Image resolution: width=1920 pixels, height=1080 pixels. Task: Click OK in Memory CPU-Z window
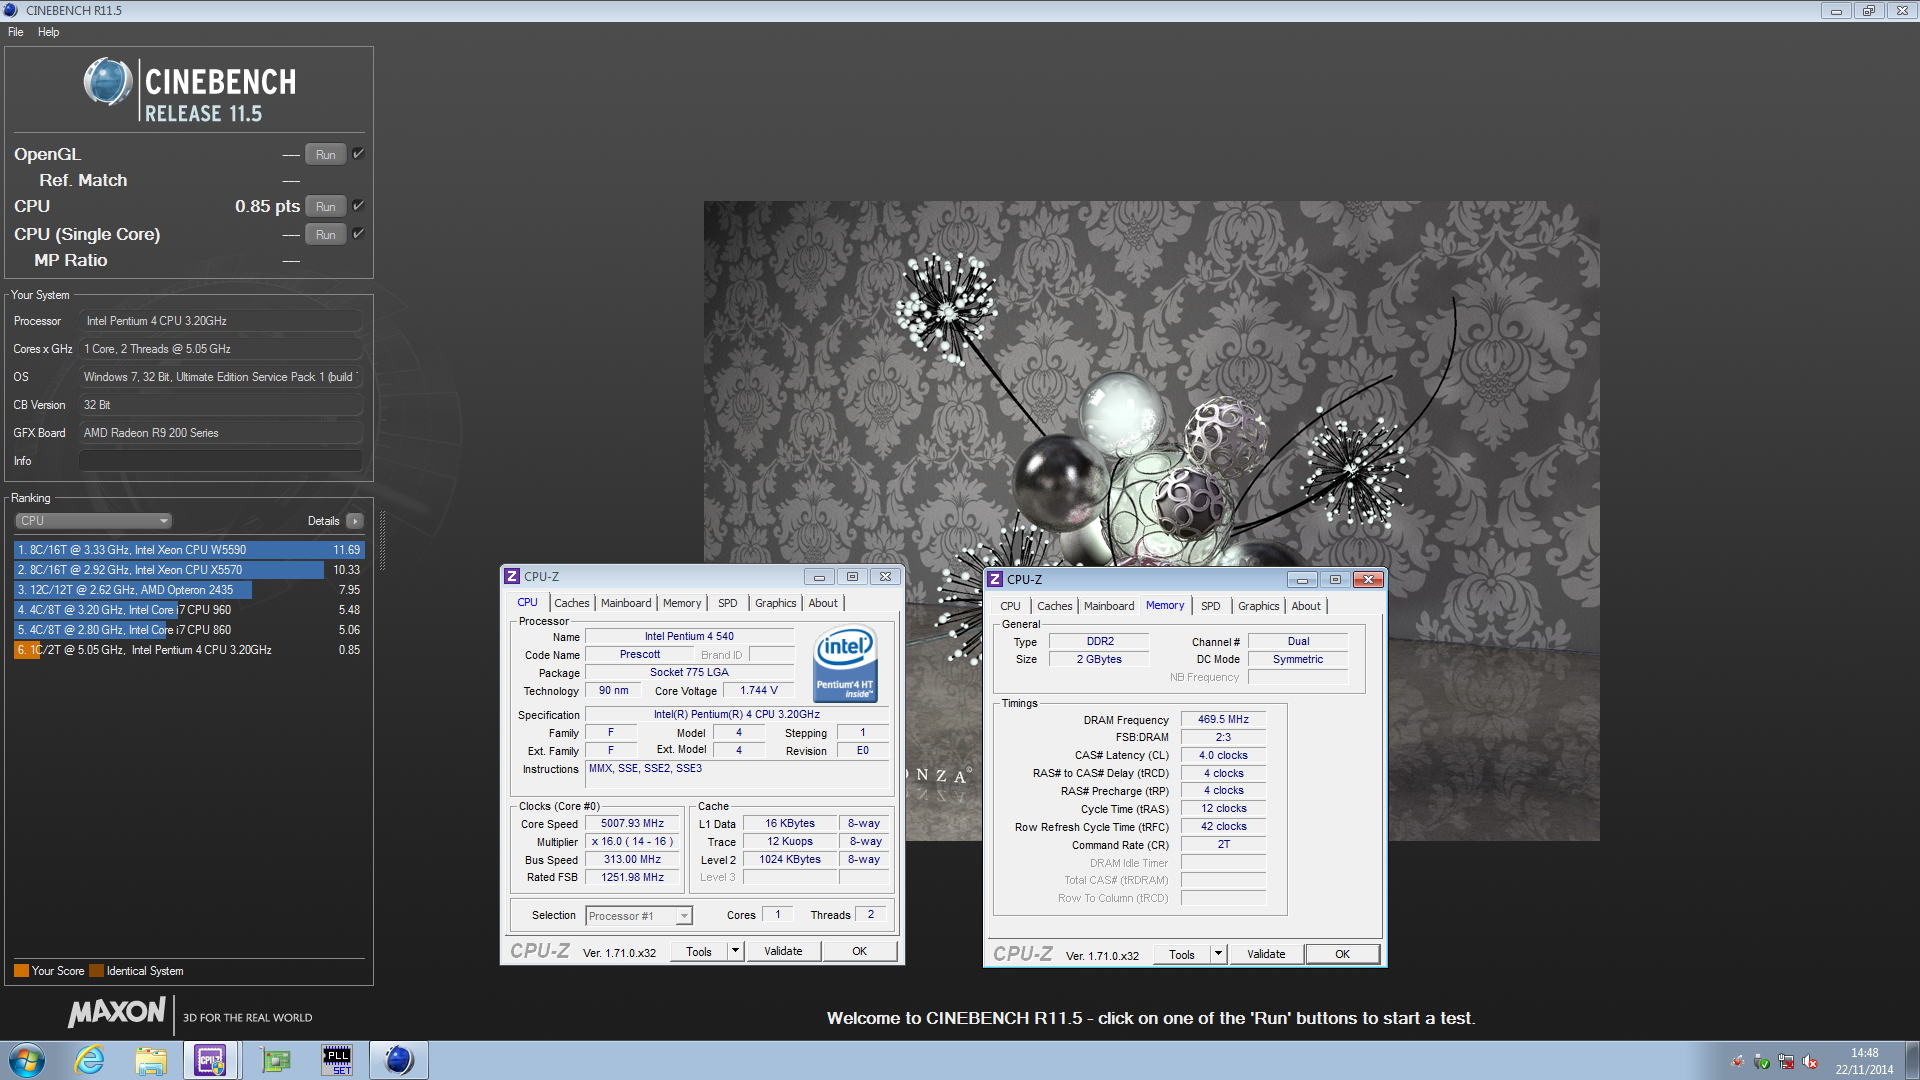(x=1342, y=954)
